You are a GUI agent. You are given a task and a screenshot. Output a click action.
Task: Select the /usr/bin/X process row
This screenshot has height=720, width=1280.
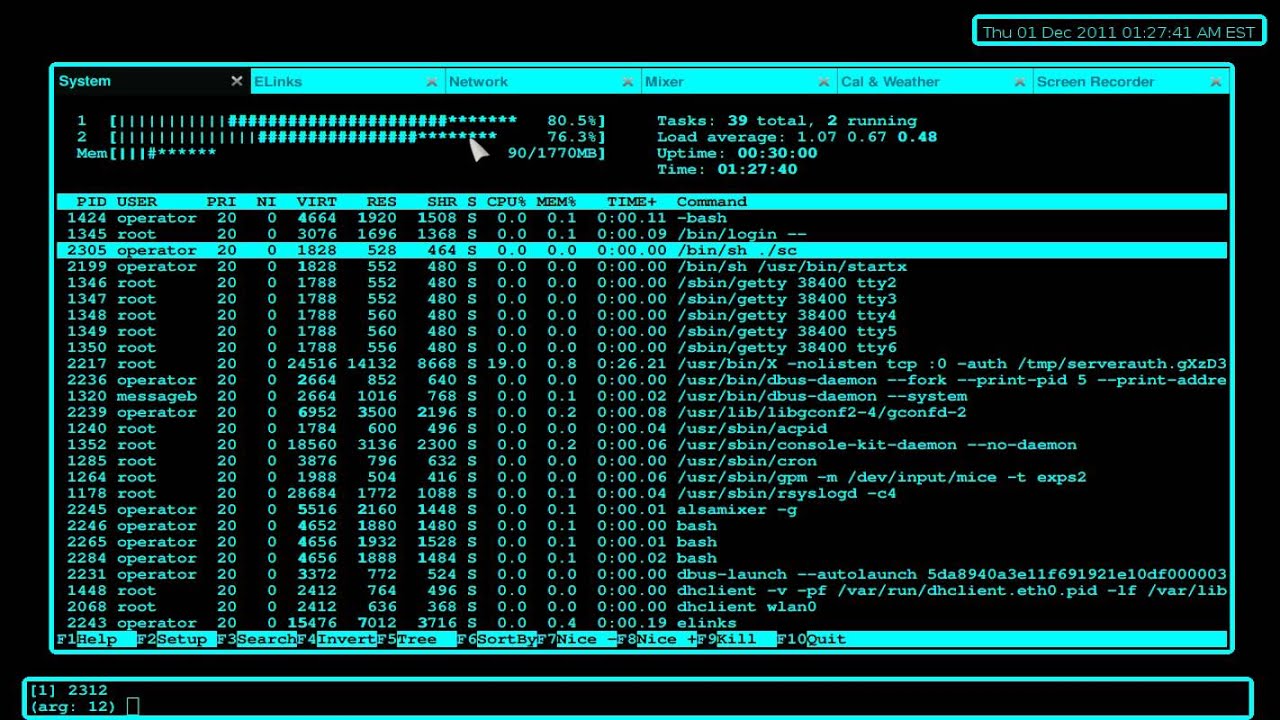coord(642,364)
